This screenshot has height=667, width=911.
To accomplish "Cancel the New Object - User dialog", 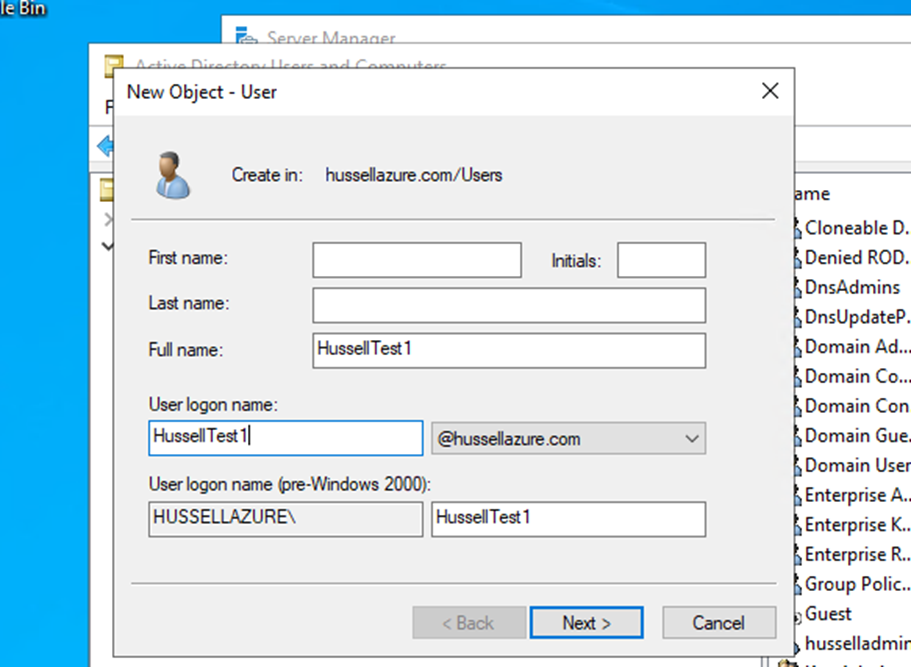I will [x=719, y=622].
